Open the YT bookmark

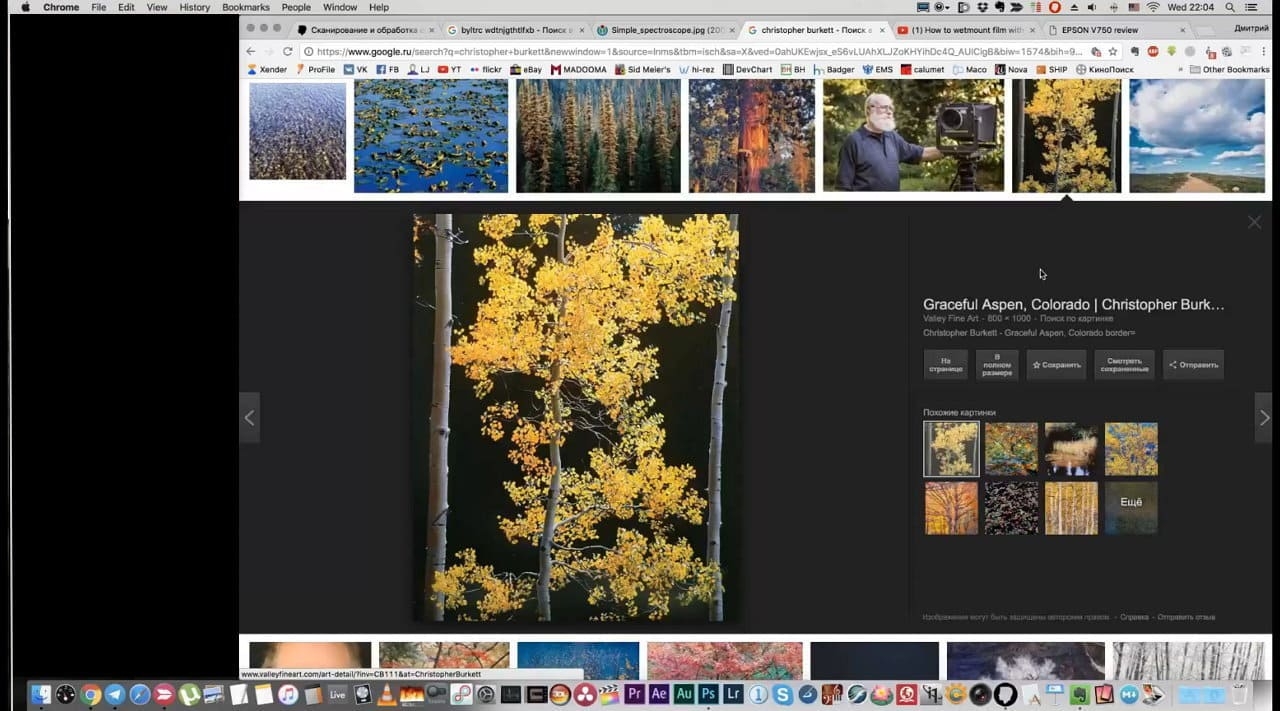tap(449, 69)
